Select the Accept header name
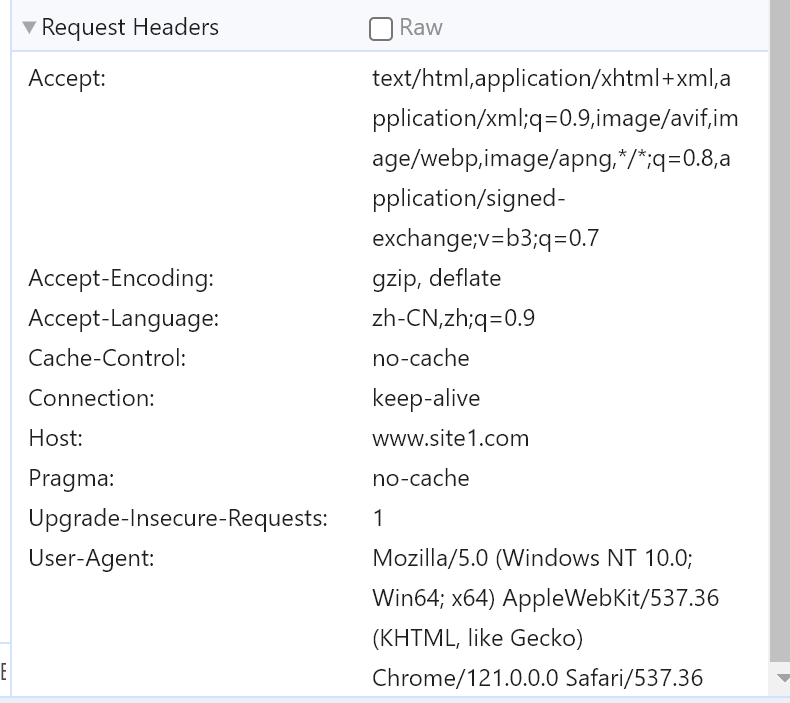 (67, 78)
